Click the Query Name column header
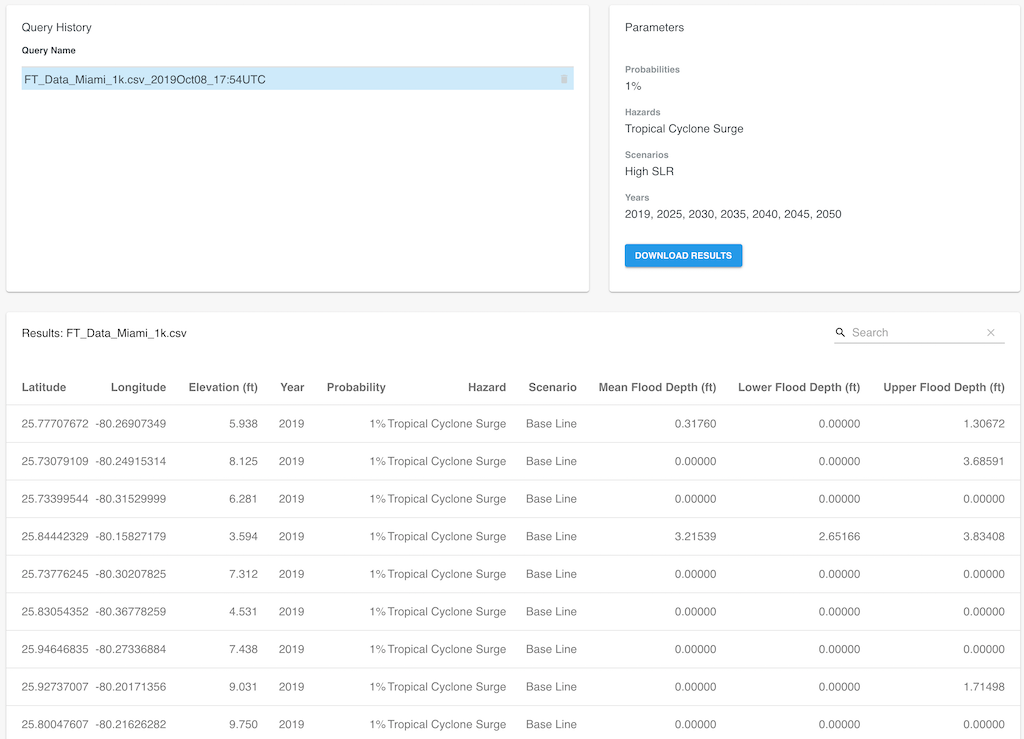Image resolution: width=1024 pixels, height=739 pixels. 49,50
